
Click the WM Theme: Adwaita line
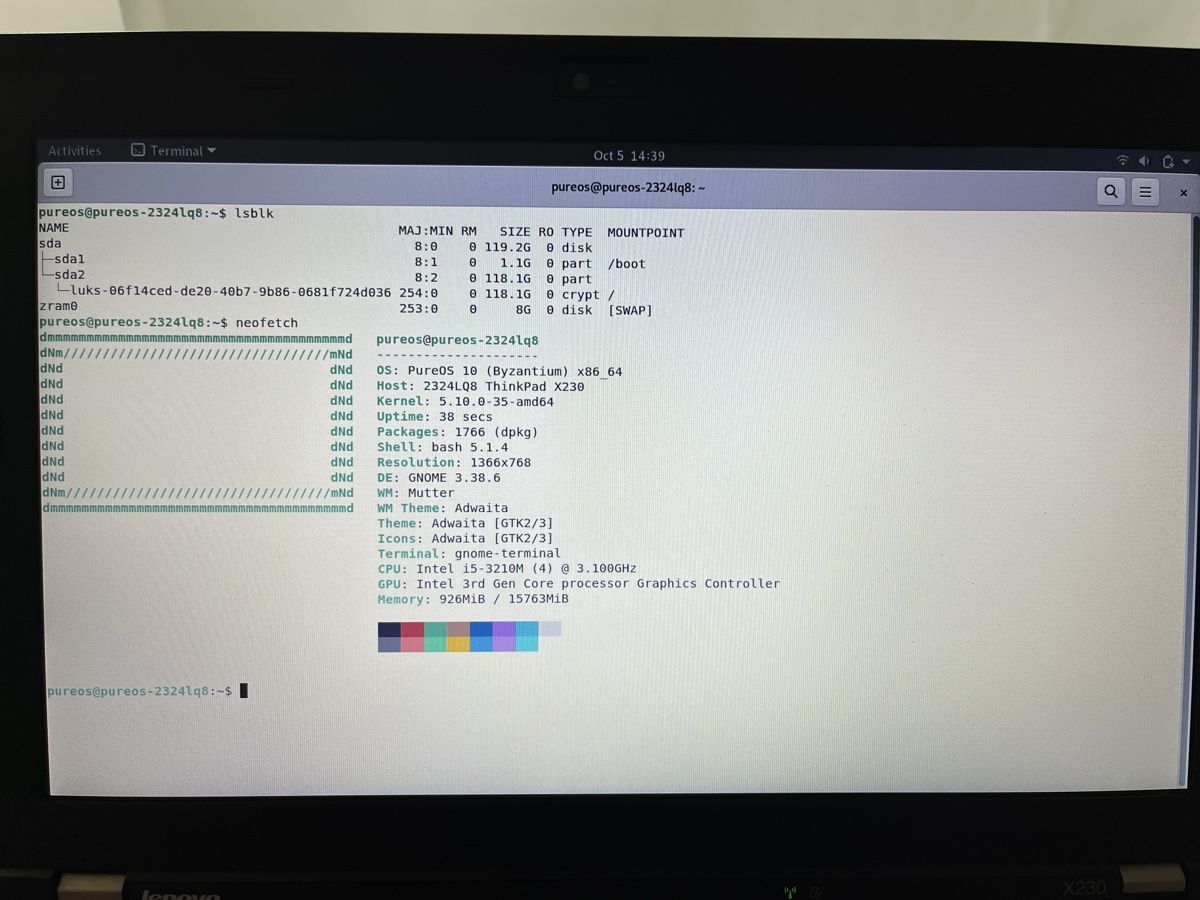442,508
